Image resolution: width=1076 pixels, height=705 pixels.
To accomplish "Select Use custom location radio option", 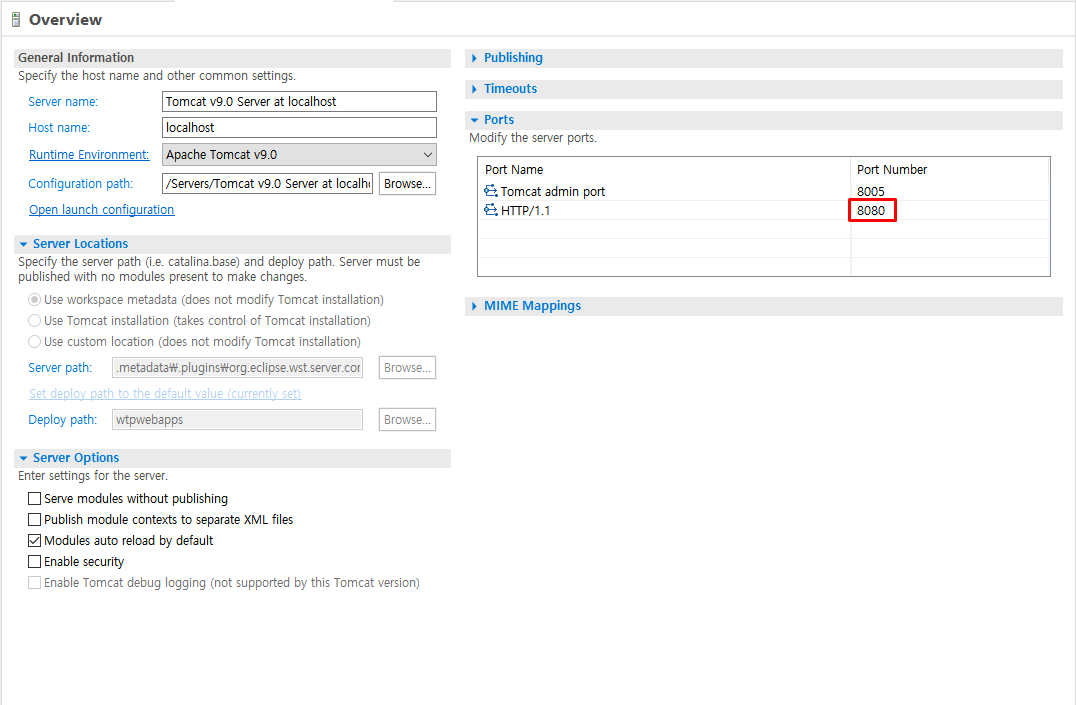I will coord(34,341).
